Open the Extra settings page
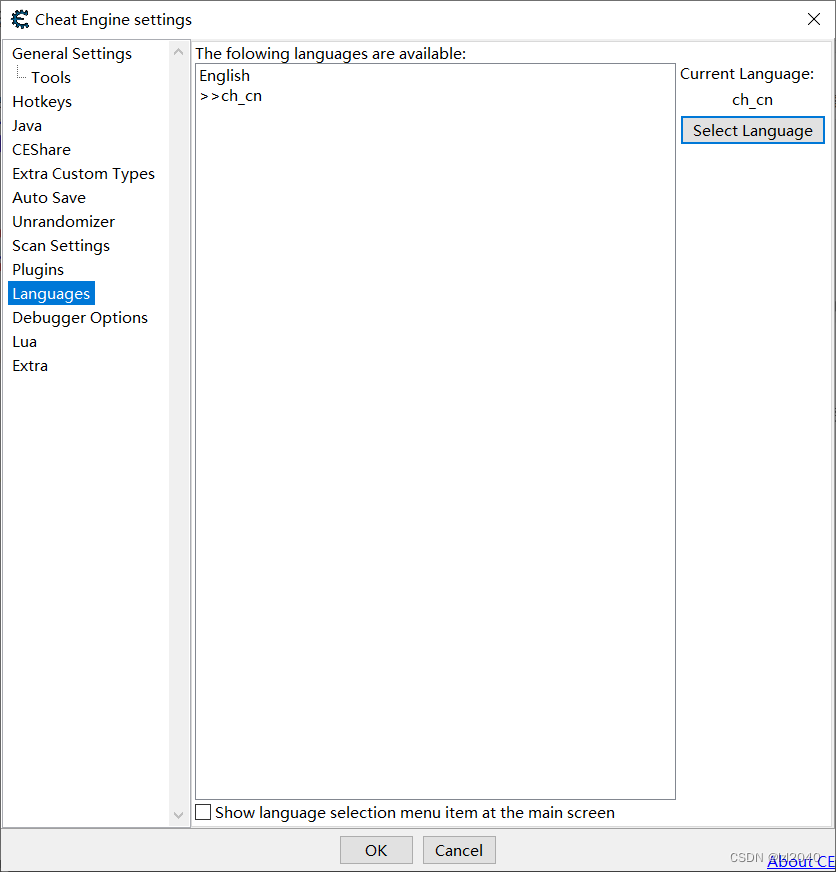Screen dimensions: 836x872 (30, 365)
